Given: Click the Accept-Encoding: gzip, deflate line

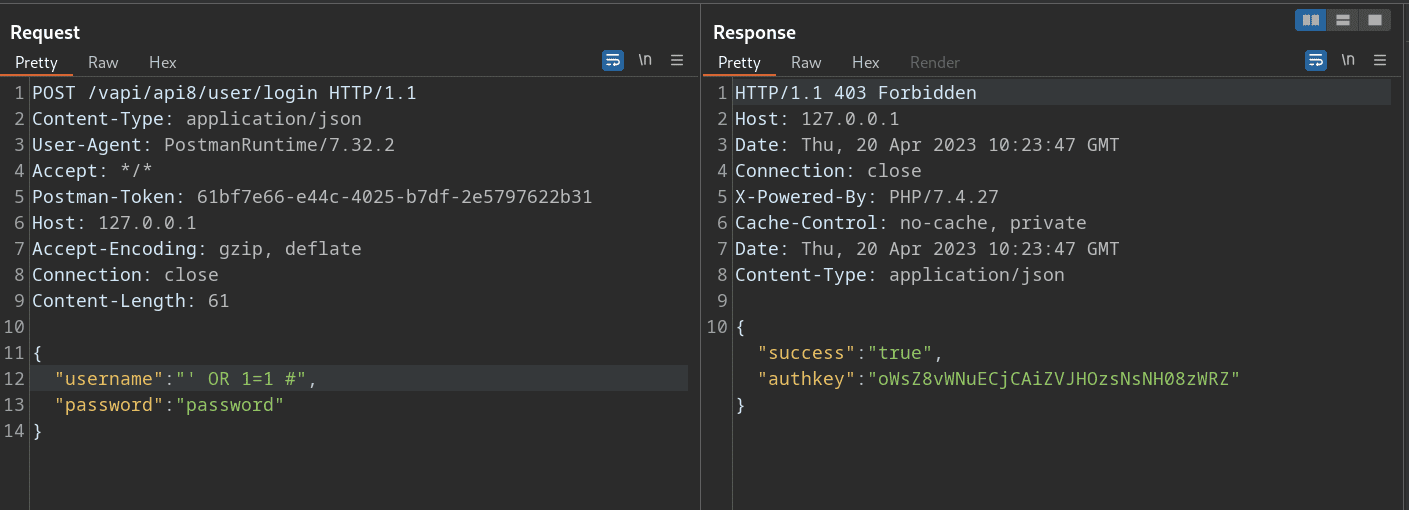Looking at the screenshot, I should coord(197,249).
